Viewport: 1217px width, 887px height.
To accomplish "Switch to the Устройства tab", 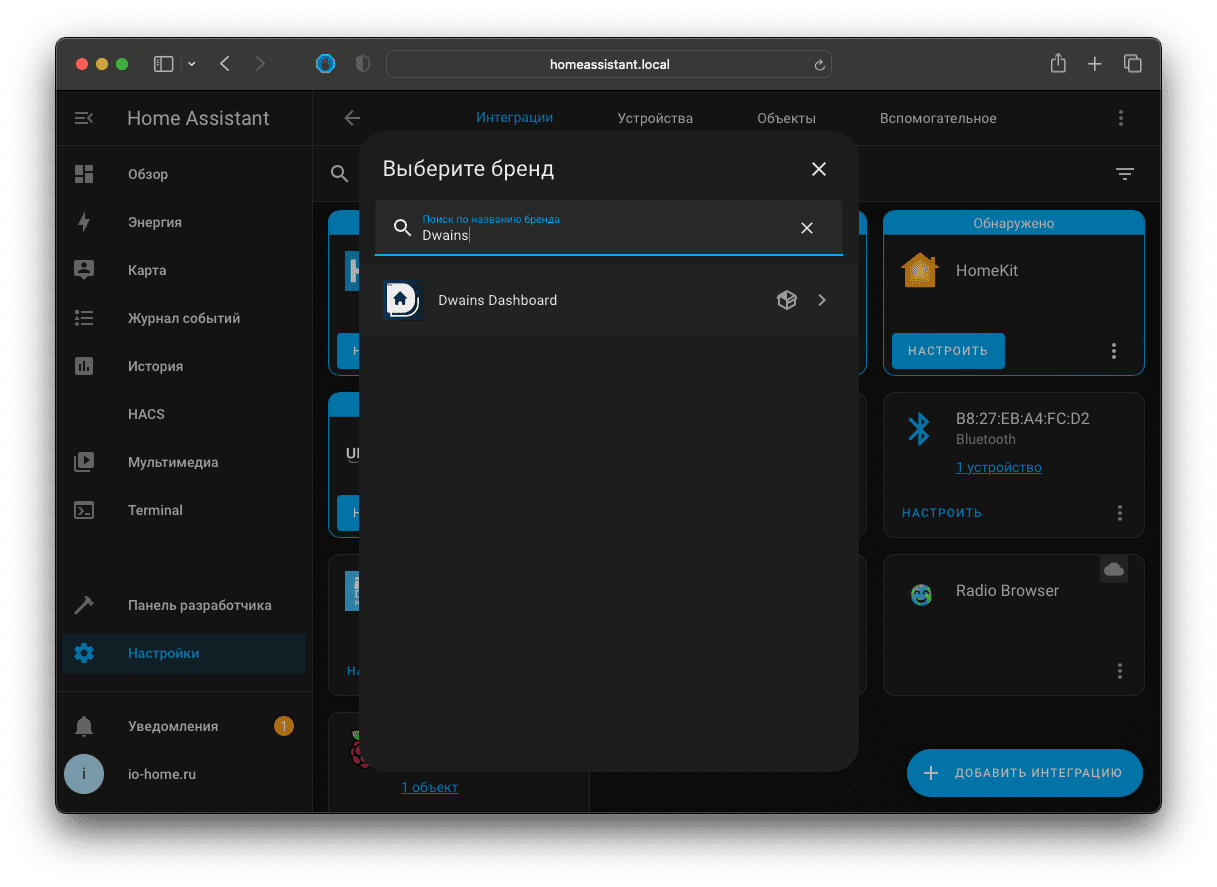I will 654,117.
